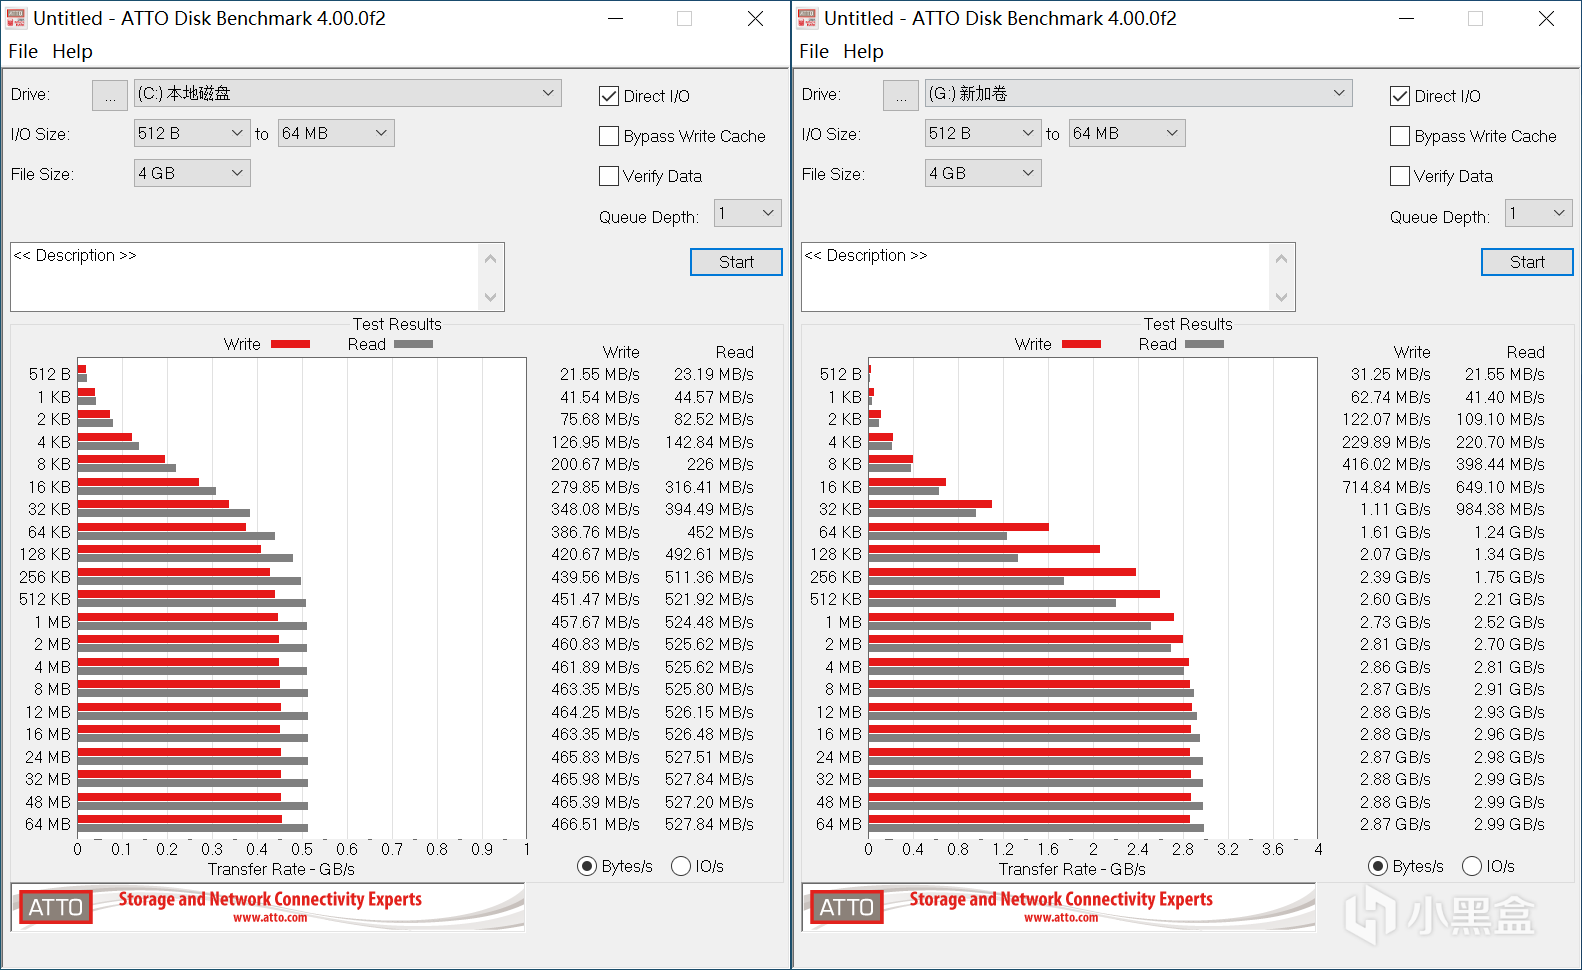Open the 4 GB File Size dropdown in the G: drive window

point(983,173)
